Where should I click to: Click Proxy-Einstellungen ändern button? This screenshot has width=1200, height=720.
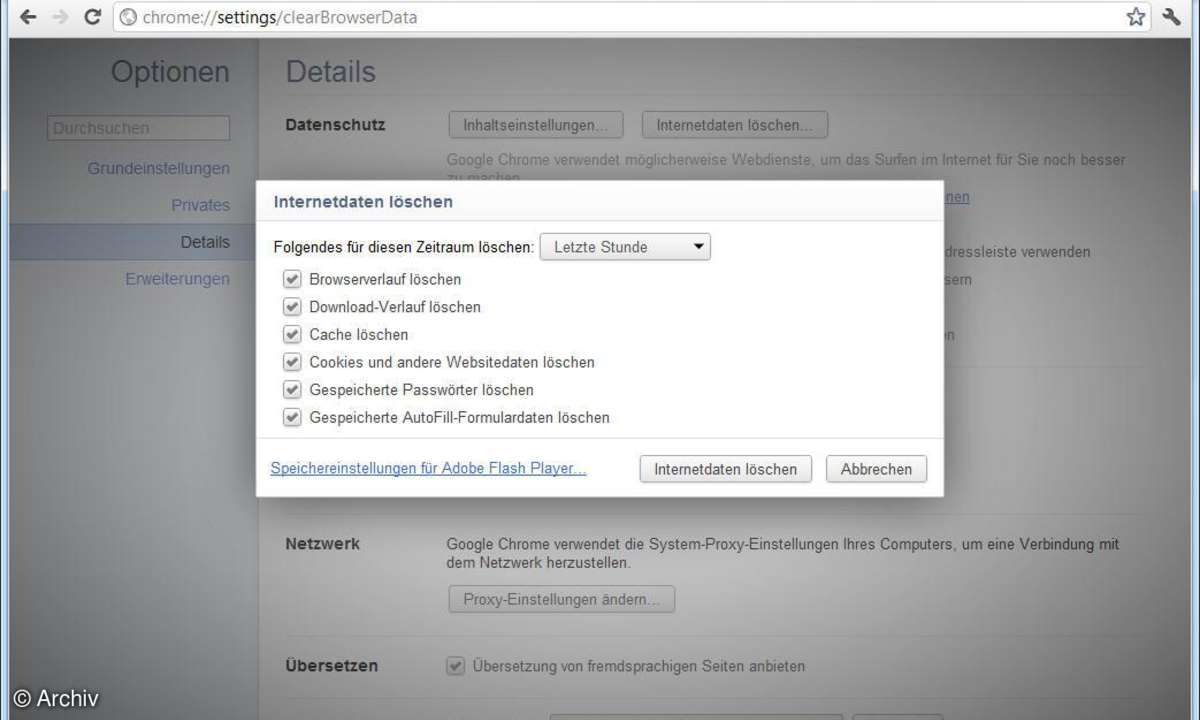point(562,599)
